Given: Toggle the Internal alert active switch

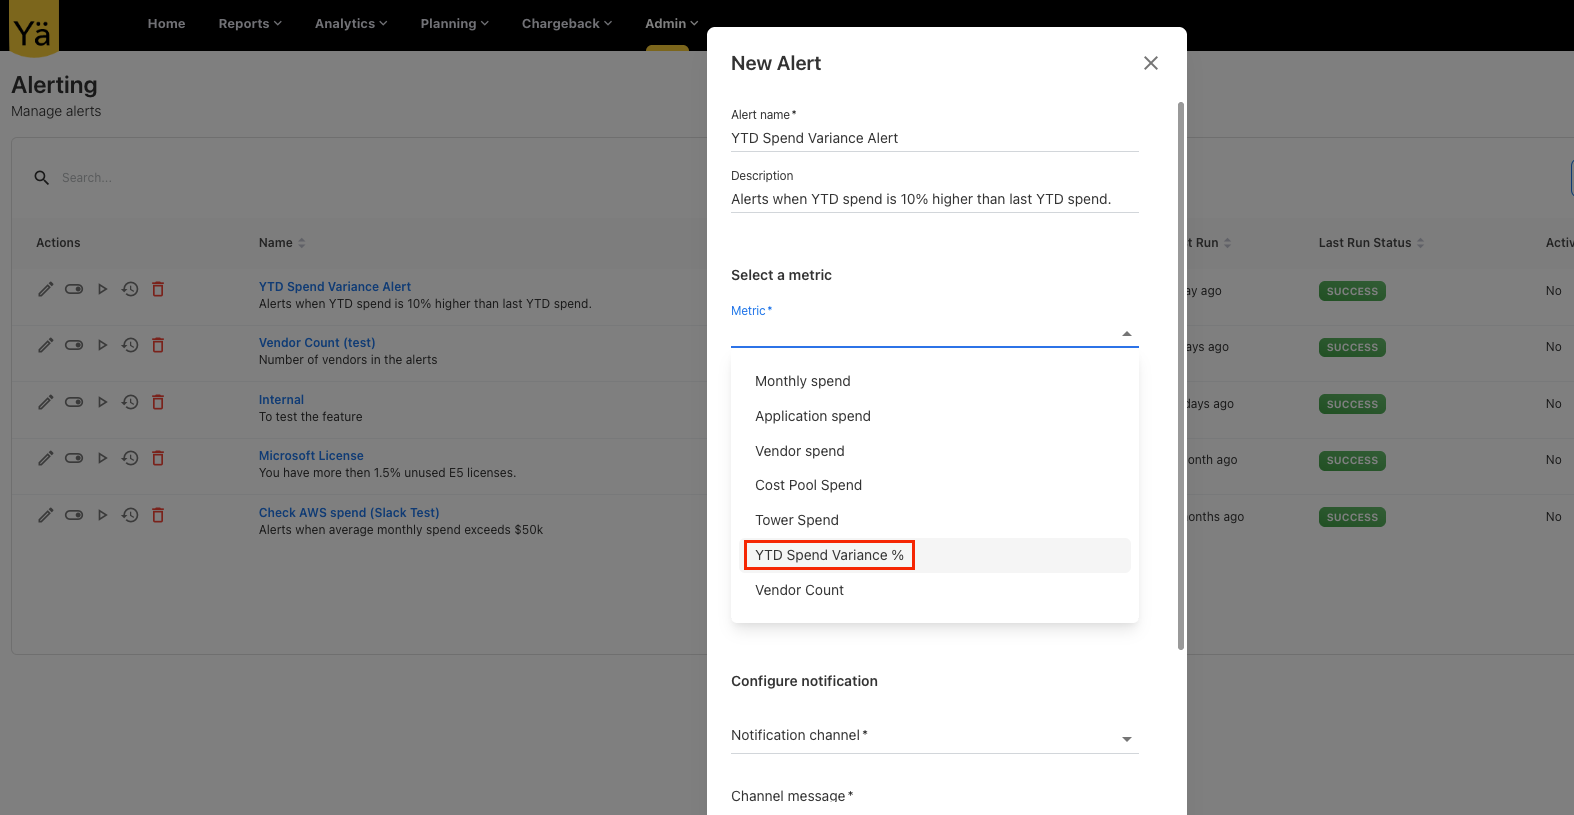Looking at the screenshot, I should (x=74, y=402).
